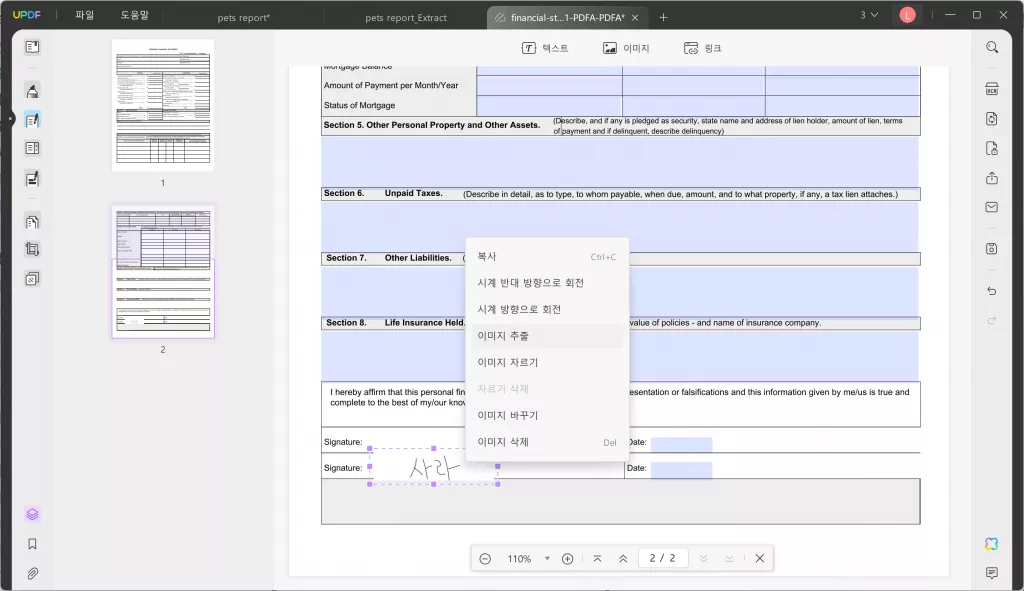
Task: Click the UPDF logo
Action: click(27, 15)
